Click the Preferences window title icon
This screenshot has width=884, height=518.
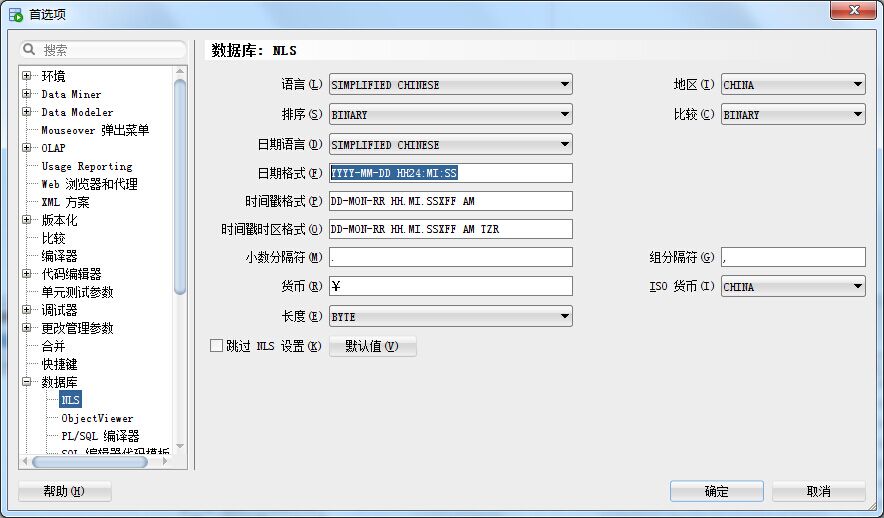tap(16, 14)
